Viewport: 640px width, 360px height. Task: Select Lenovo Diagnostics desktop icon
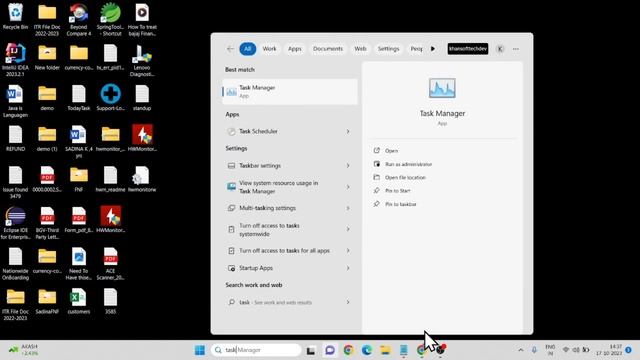click(x=142, y=60)
